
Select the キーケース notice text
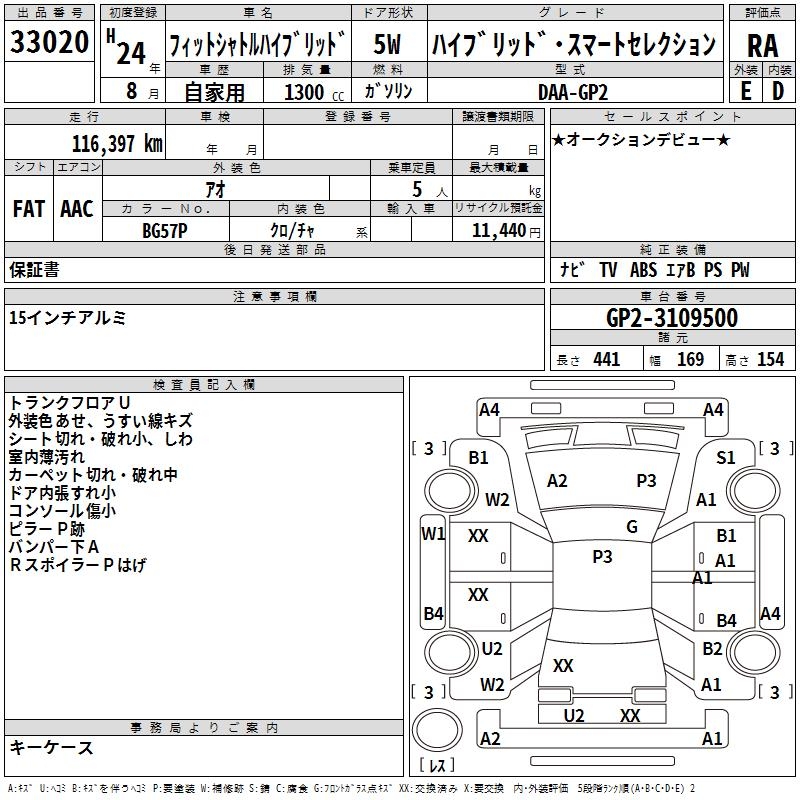click(x=52, y=748)
